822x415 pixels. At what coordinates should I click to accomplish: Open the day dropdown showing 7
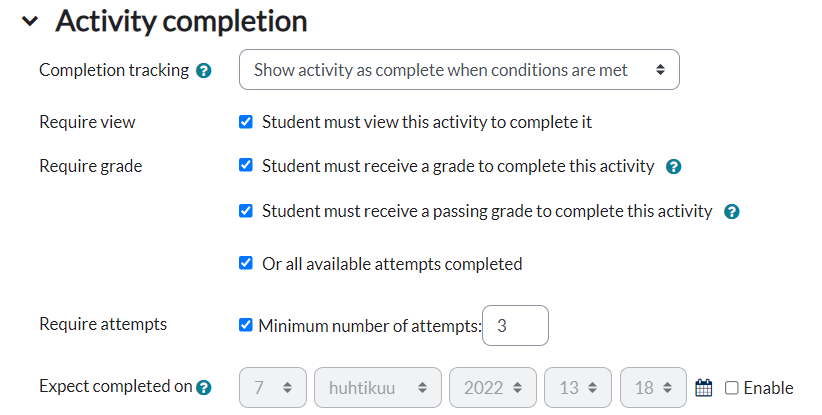(272, 387)
